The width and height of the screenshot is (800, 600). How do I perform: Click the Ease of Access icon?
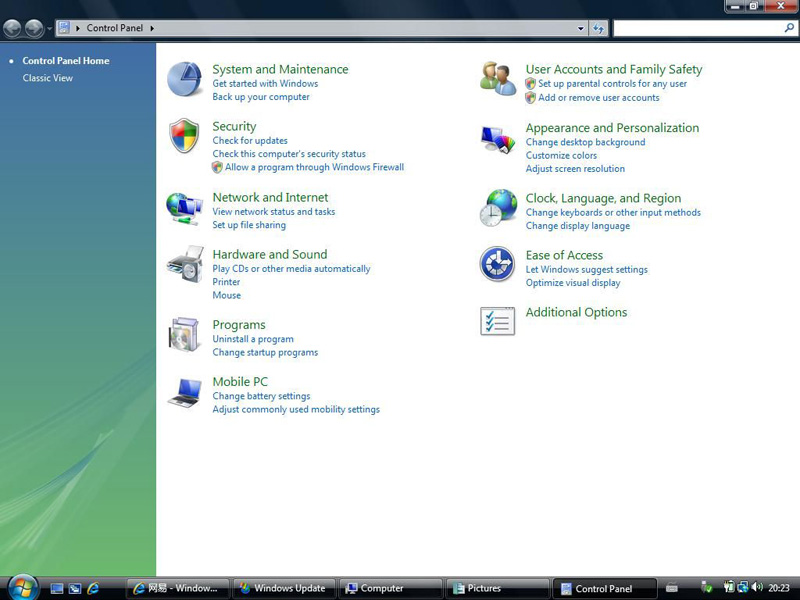497,264
